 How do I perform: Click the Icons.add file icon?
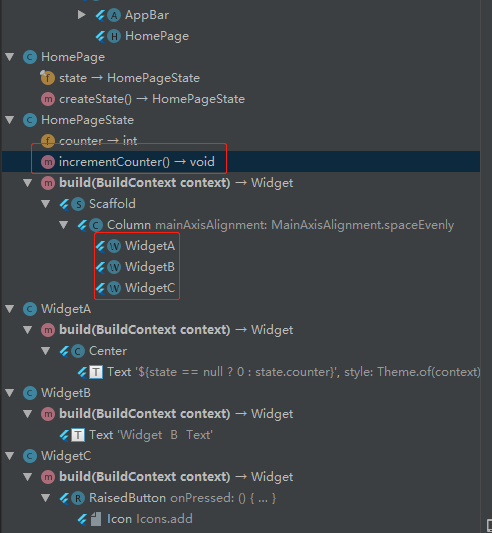tap(96, 519)
